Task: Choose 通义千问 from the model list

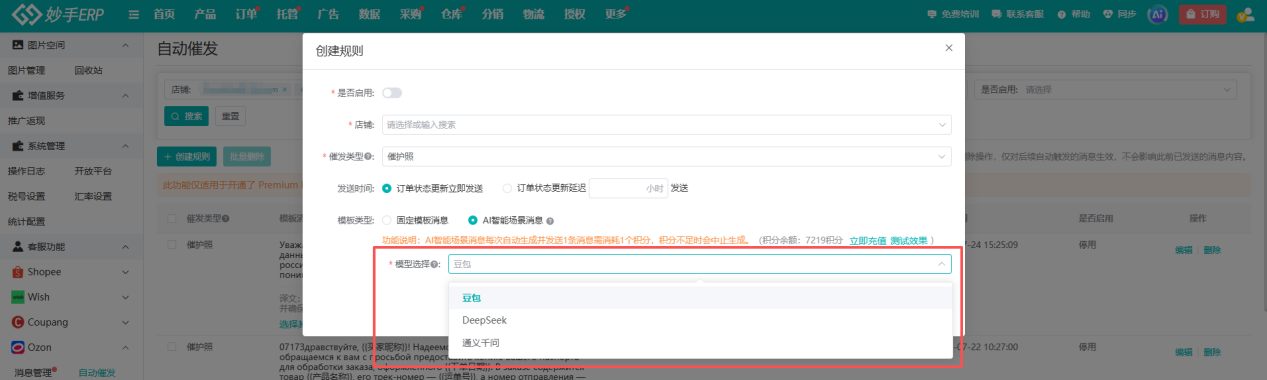Action: point(699,342)
